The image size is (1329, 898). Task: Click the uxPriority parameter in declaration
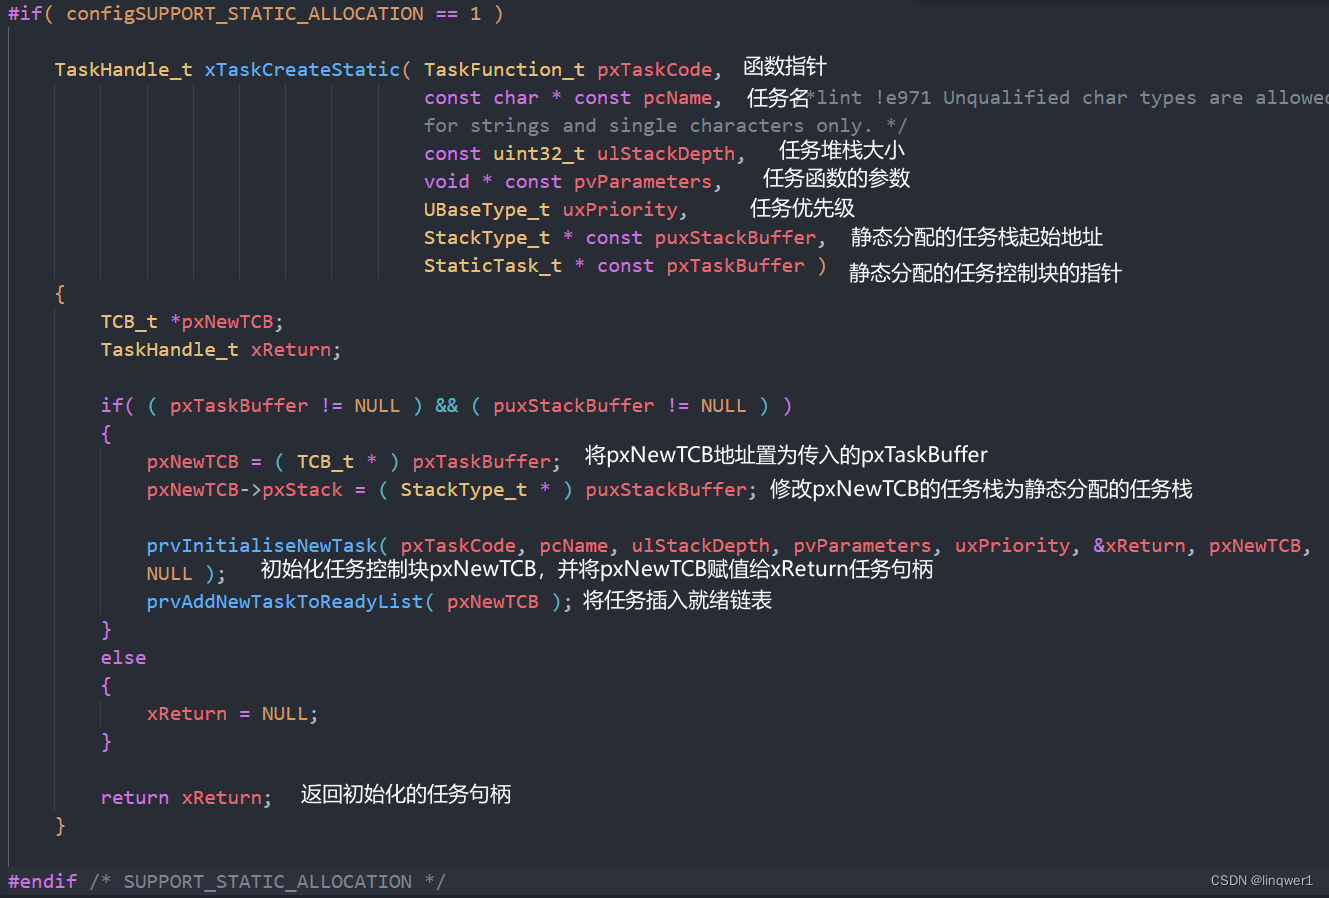pos(620,210)
